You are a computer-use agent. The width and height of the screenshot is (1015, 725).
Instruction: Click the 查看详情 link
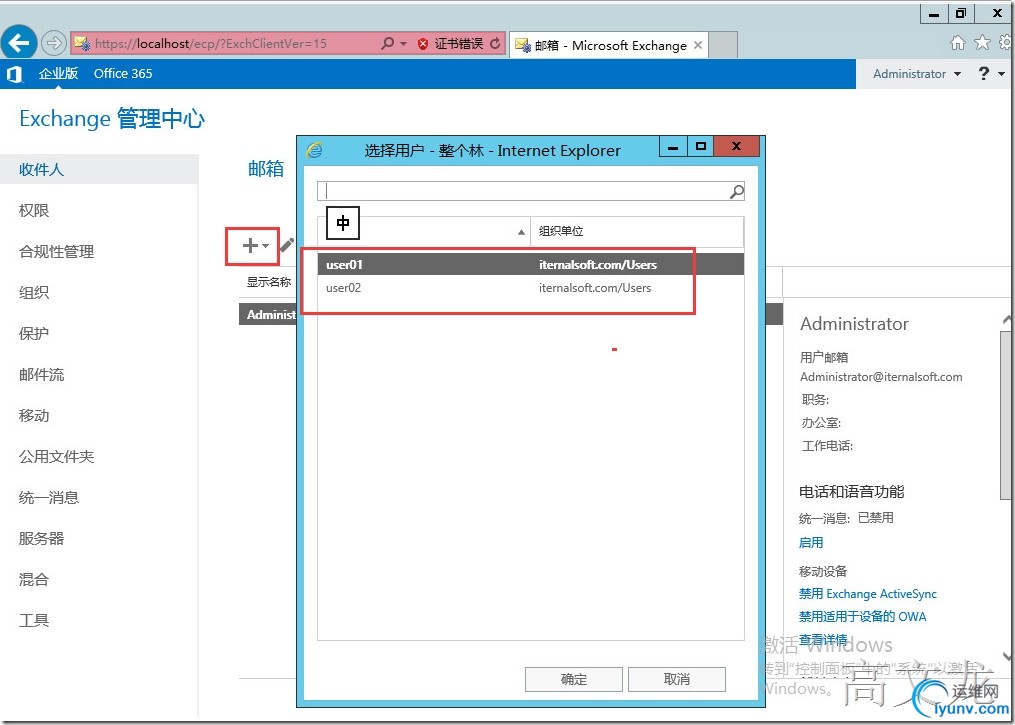[823, 640]
